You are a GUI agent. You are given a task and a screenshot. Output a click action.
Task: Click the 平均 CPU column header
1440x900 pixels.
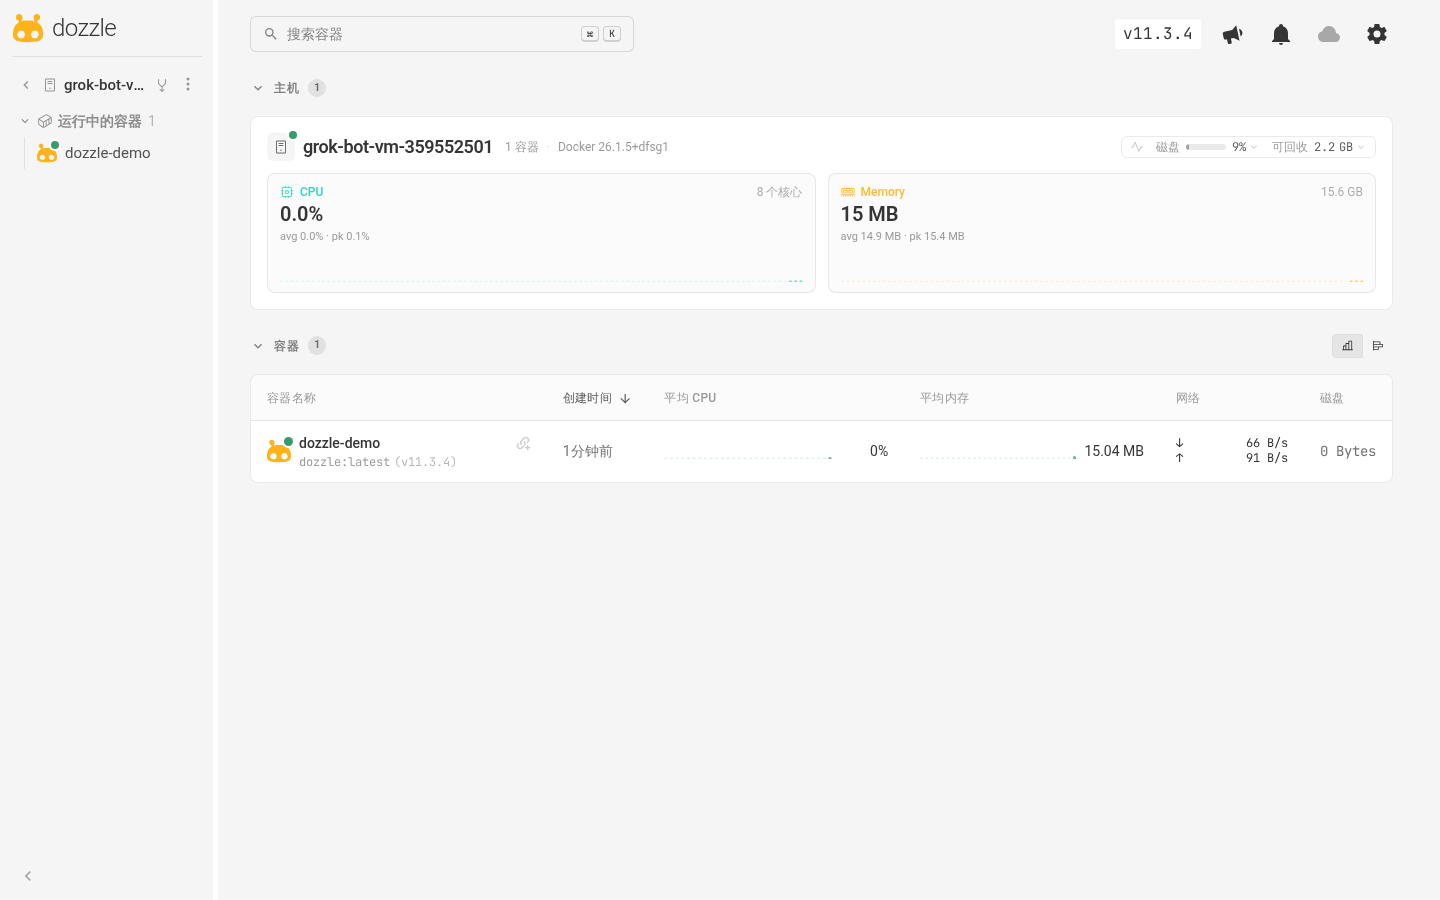tap(690, 398)
